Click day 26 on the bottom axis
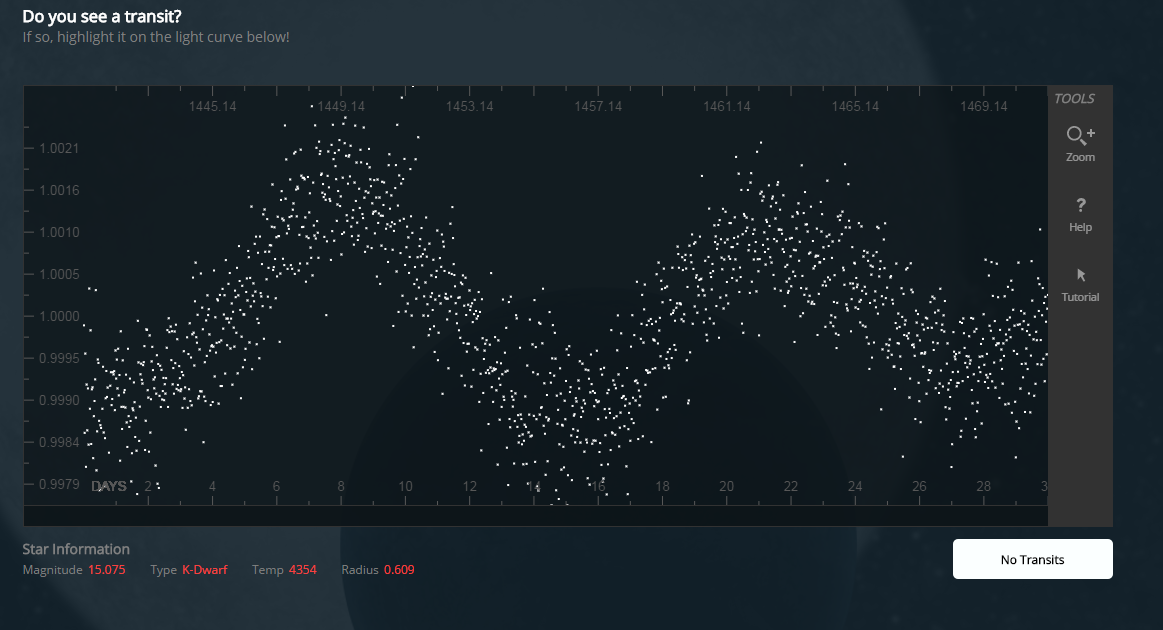 [x=919, y=486]
